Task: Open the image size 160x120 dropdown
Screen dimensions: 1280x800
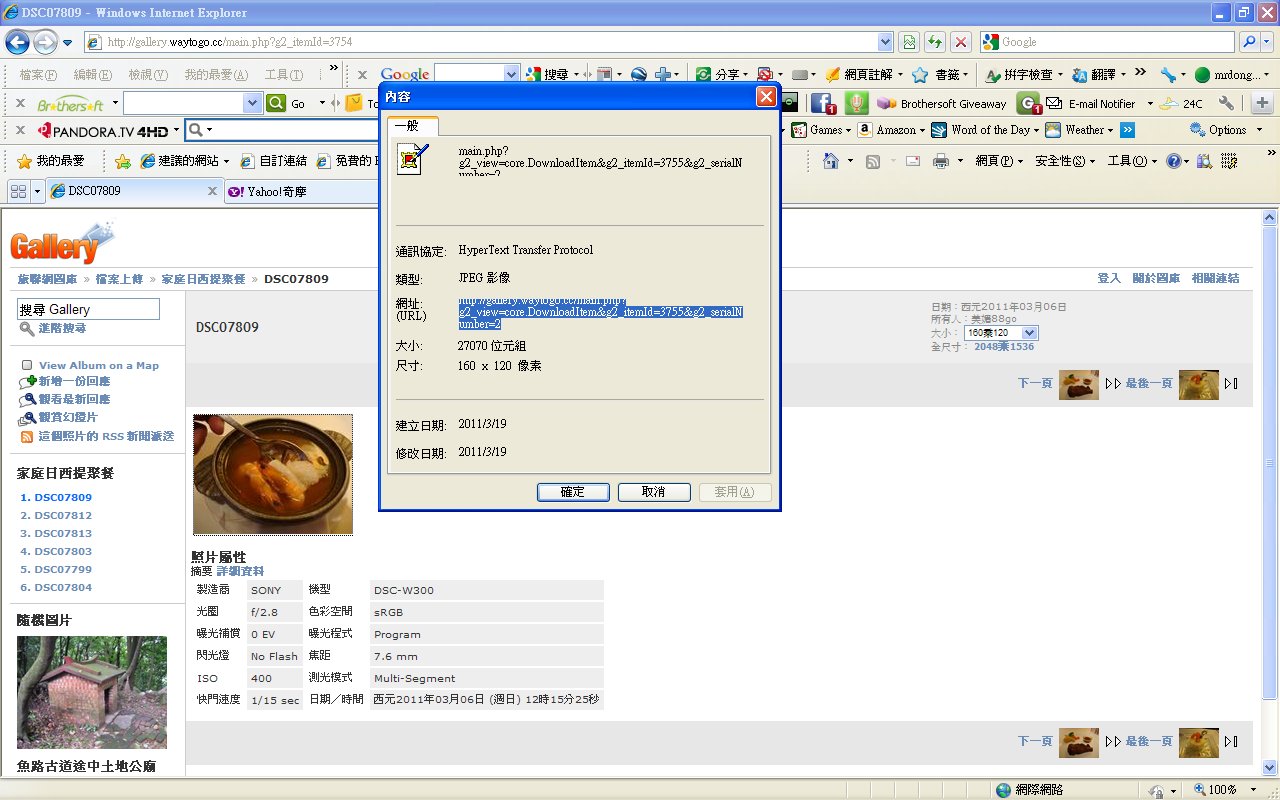Action: point(1000,333)
